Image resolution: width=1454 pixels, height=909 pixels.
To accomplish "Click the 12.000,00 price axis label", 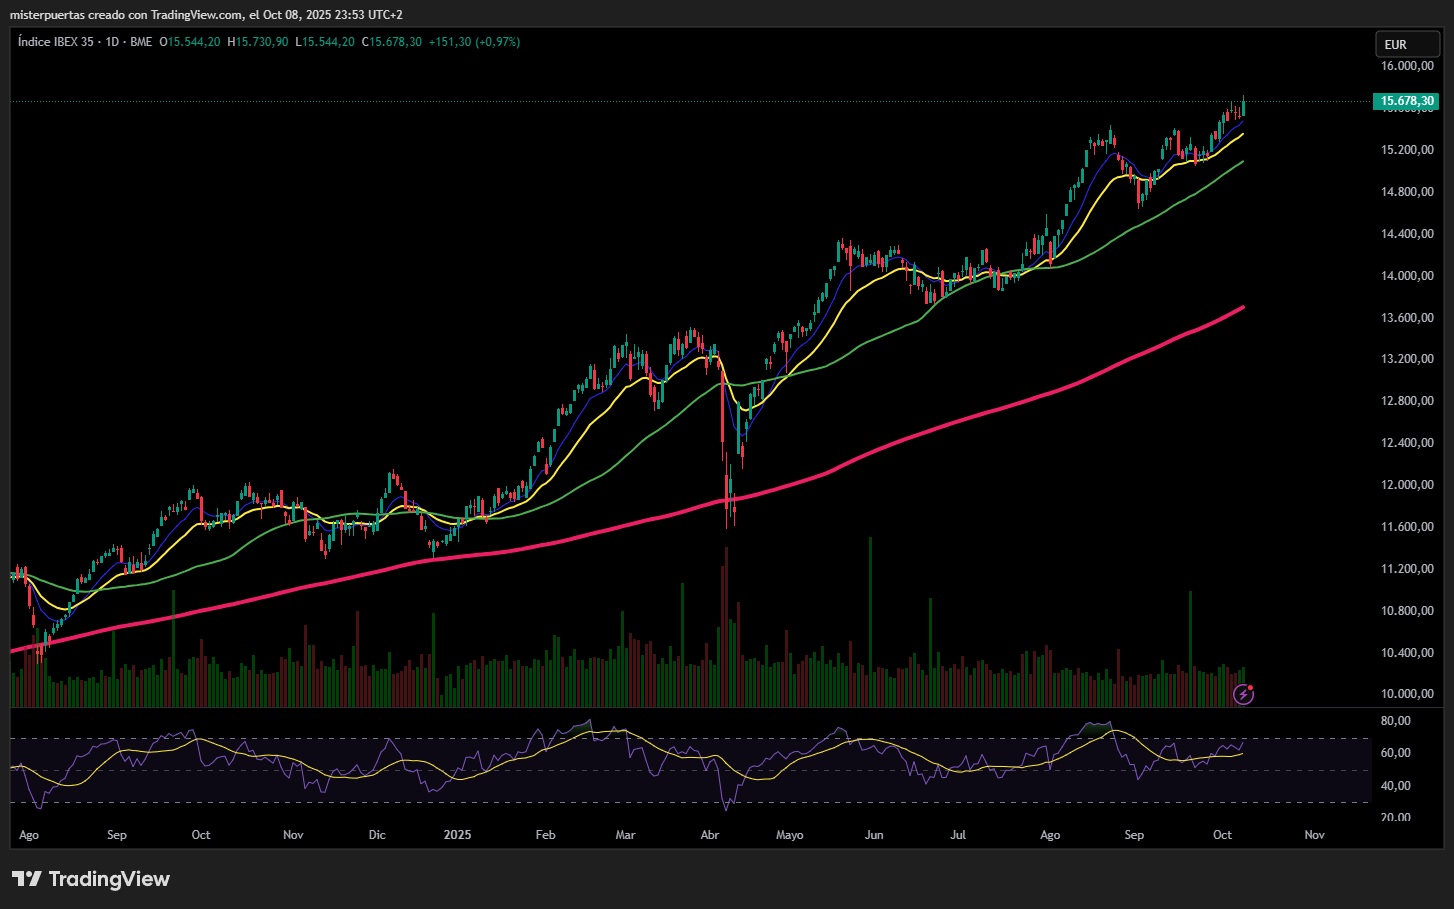I will pyautogui.click(x=1408, y=485).
